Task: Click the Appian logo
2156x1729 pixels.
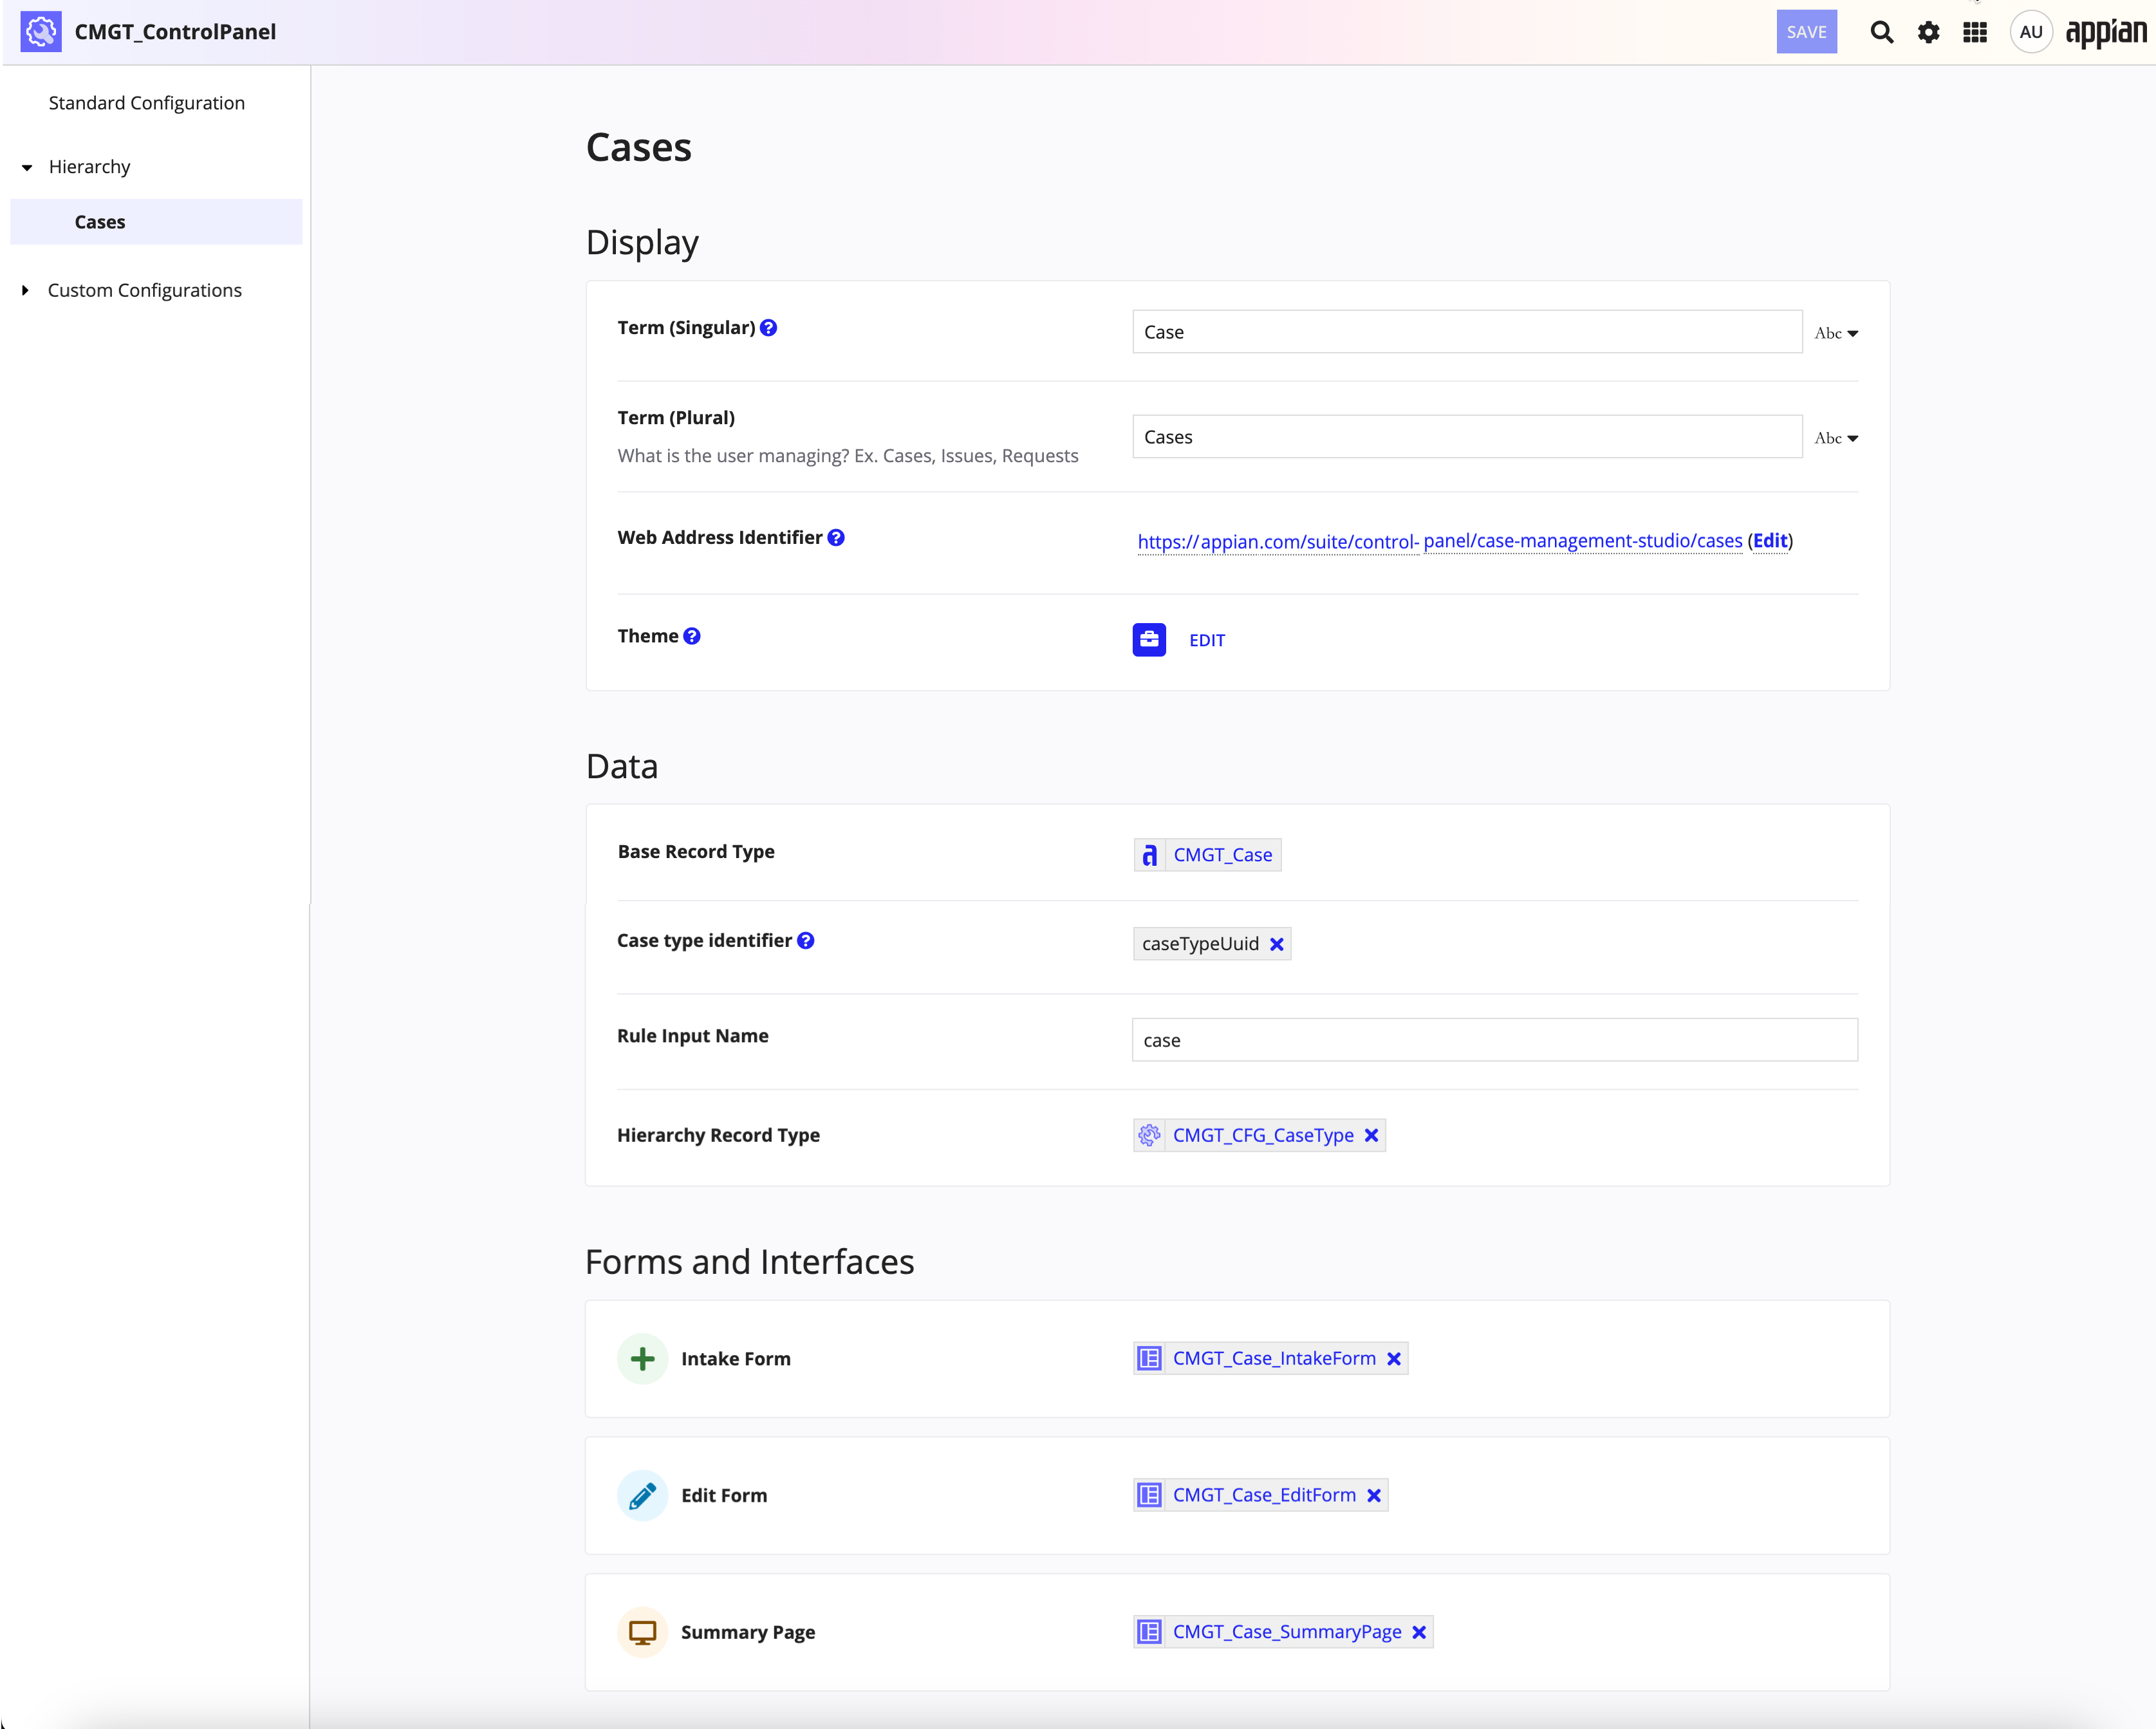Action: pyautogui.click(x=2106, y=32)
